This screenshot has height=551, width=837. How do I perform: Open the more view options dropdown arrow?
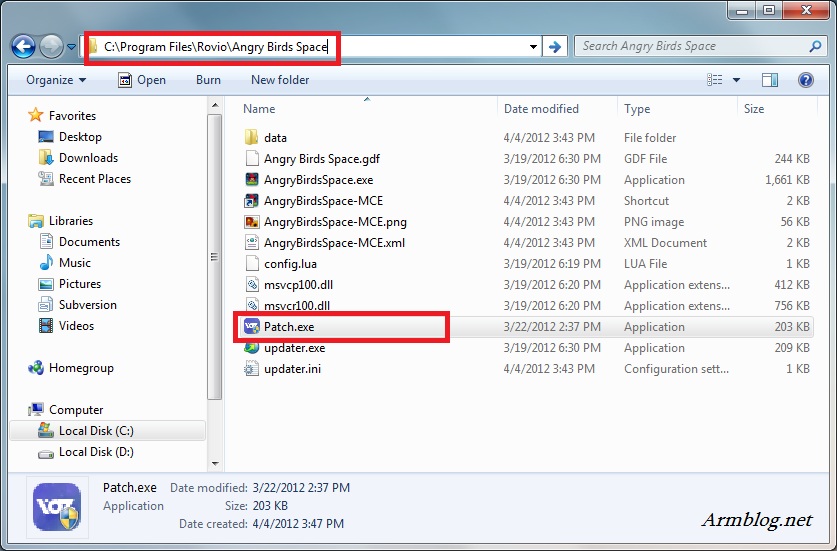[x=737, y=80]
